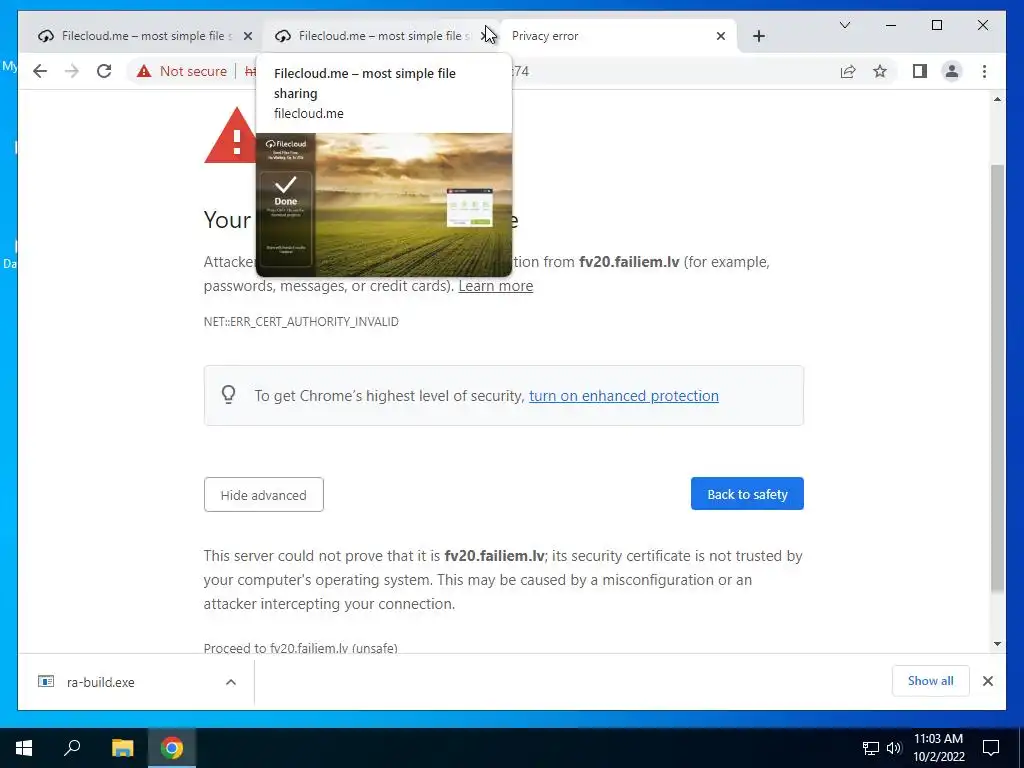The width and height of the screenshot is (1024, 768).
Task: Open the Windows Start menu
Action: click(24, 748)
